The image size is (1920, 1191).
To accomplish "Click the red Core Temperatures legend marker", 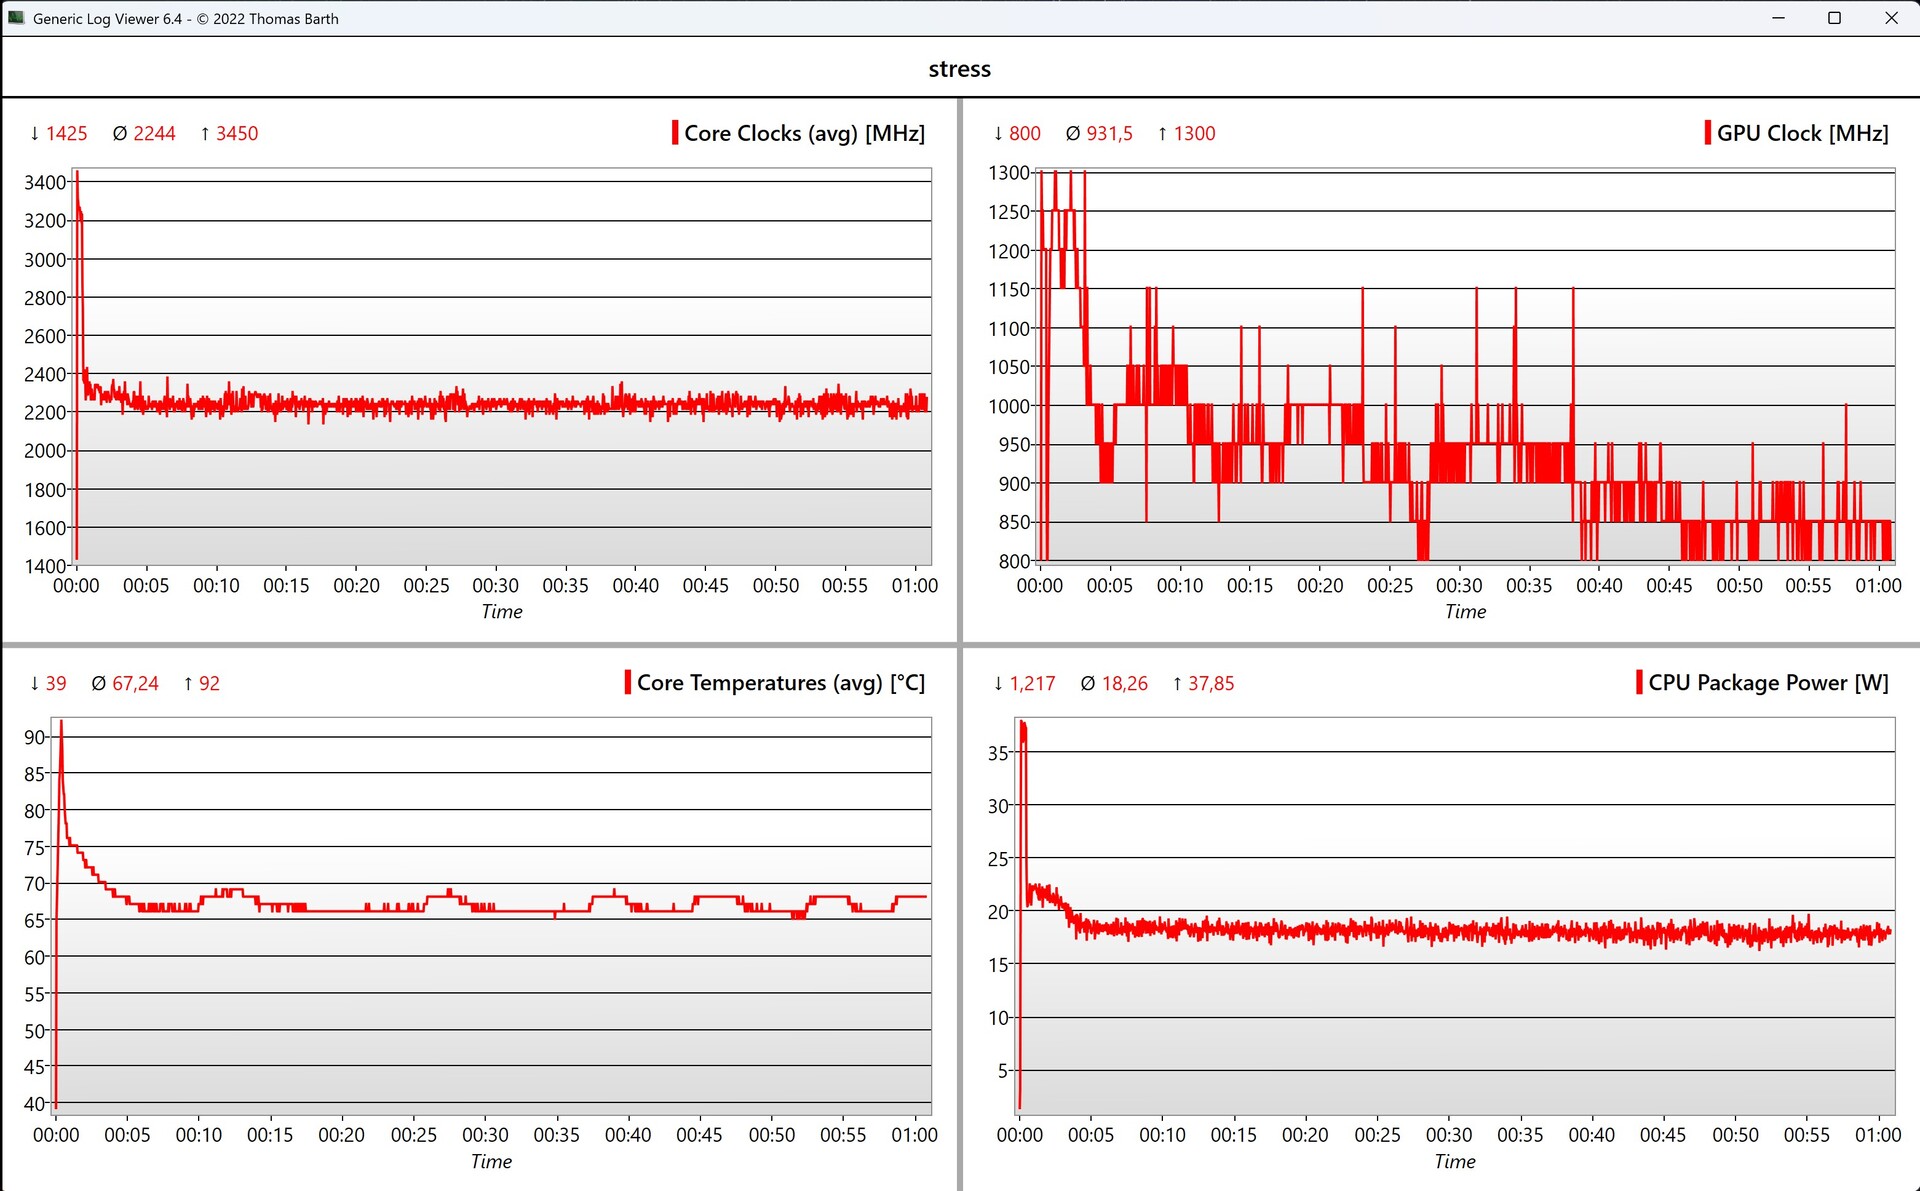I will (627, 683).
